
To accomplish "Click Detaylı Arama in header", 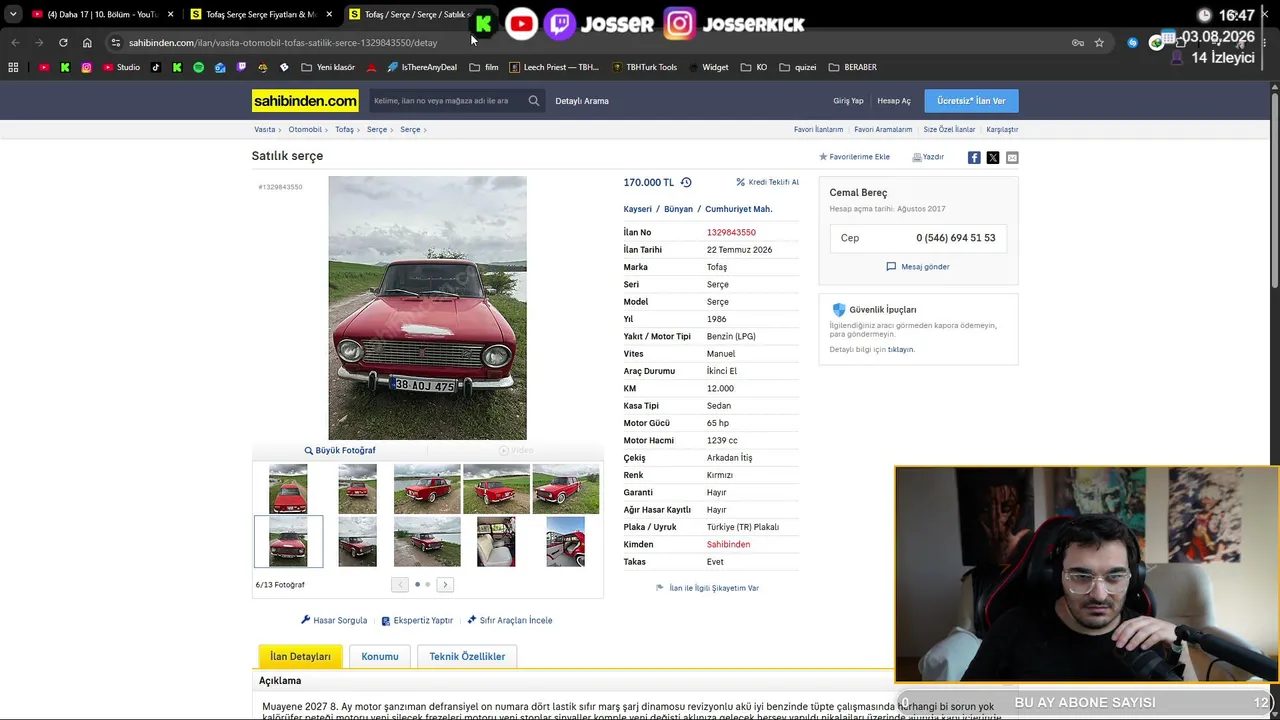I will 582,101.
